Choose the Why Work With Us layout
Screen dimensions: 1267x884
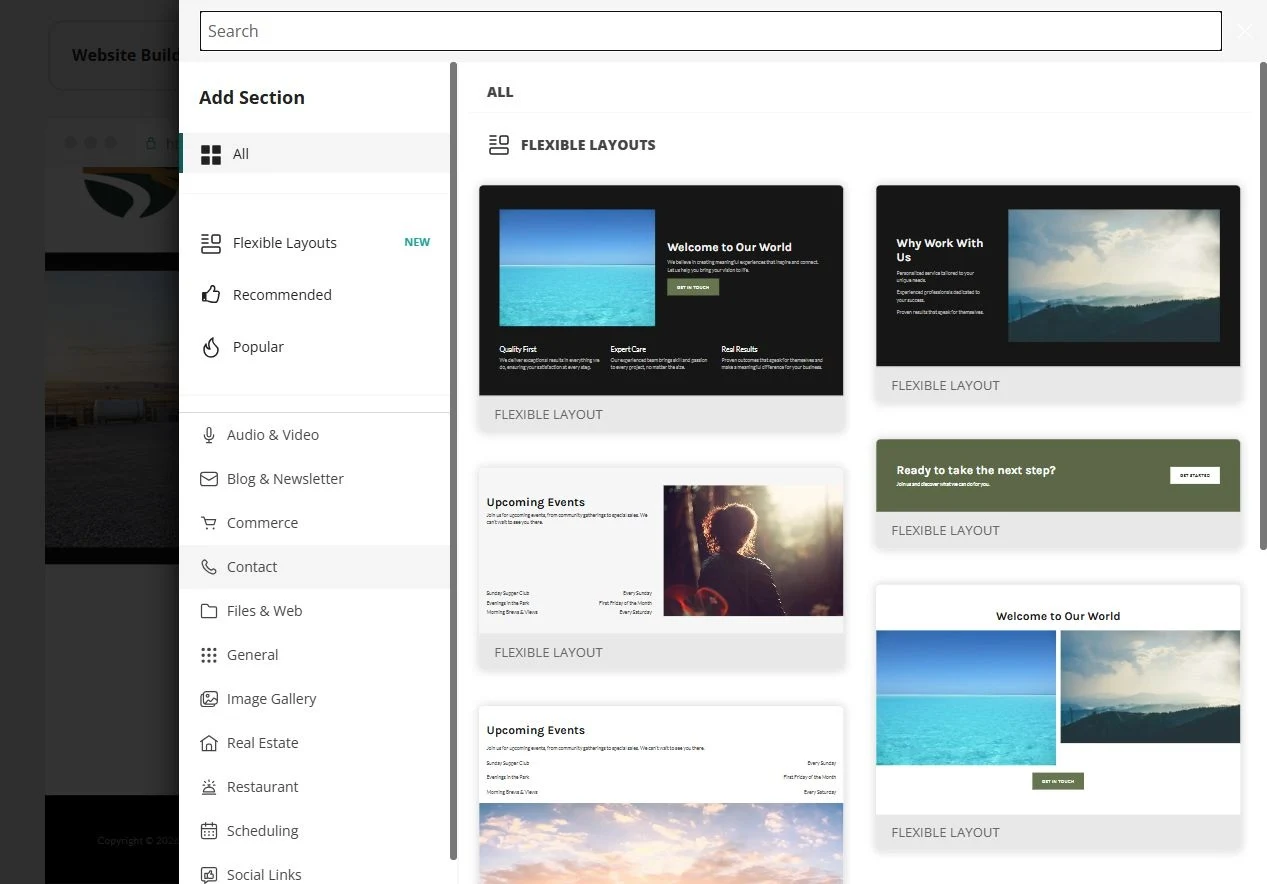pos(1058,294)
